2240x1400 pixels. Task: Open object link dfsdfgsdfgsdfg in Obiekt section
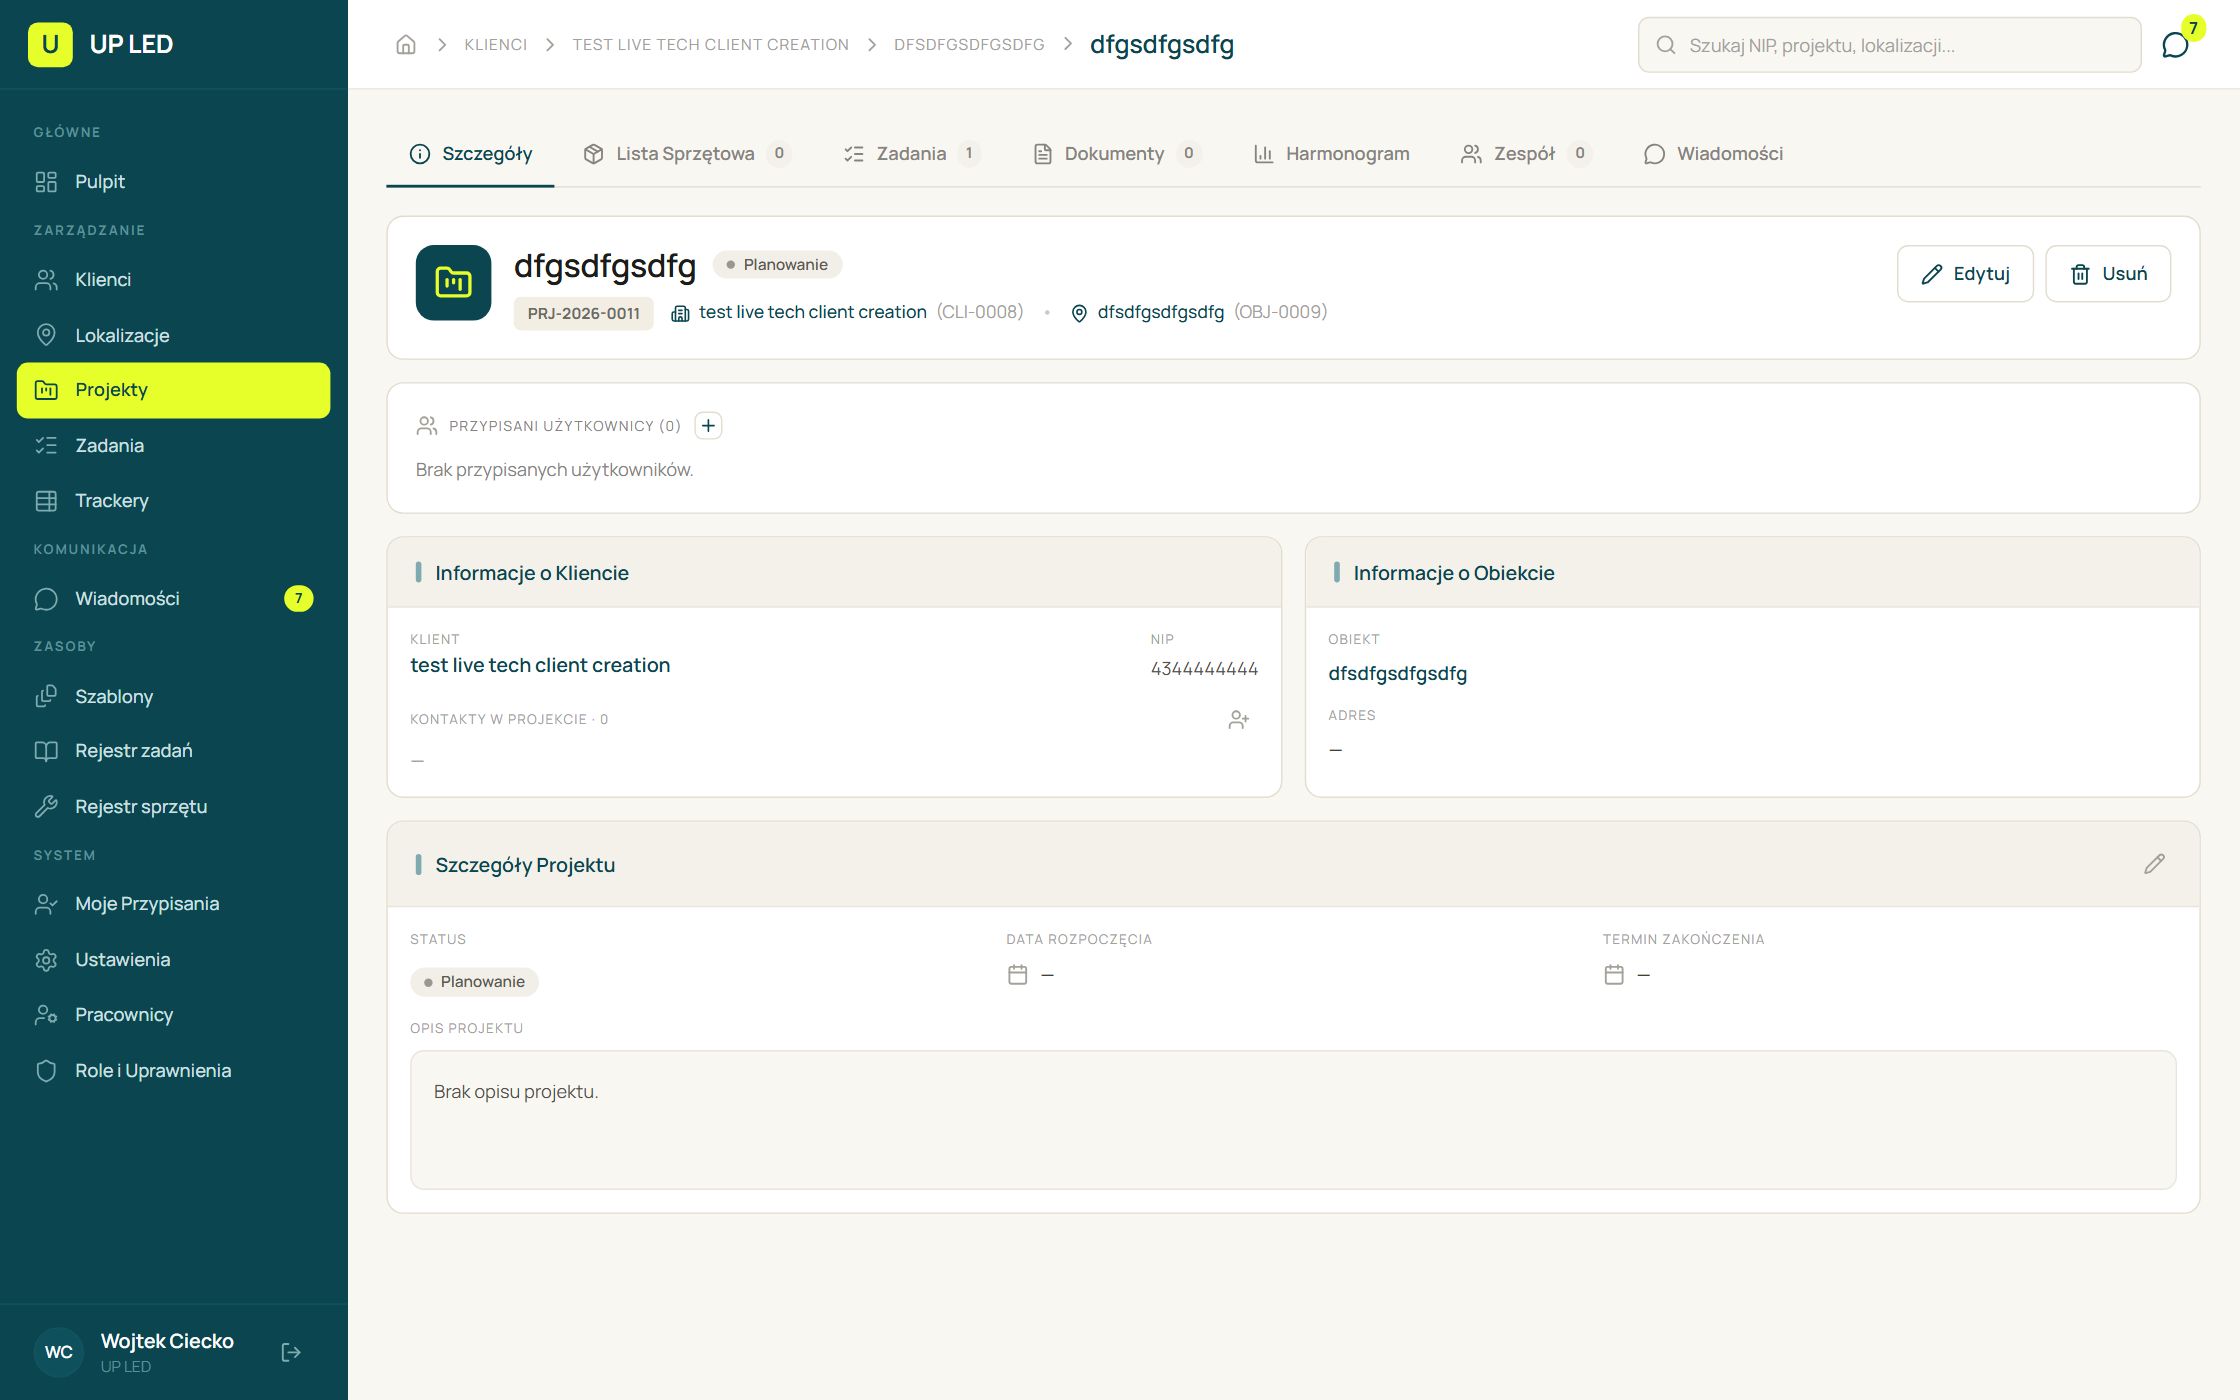pyautogui.click(x=1397, y=673)
